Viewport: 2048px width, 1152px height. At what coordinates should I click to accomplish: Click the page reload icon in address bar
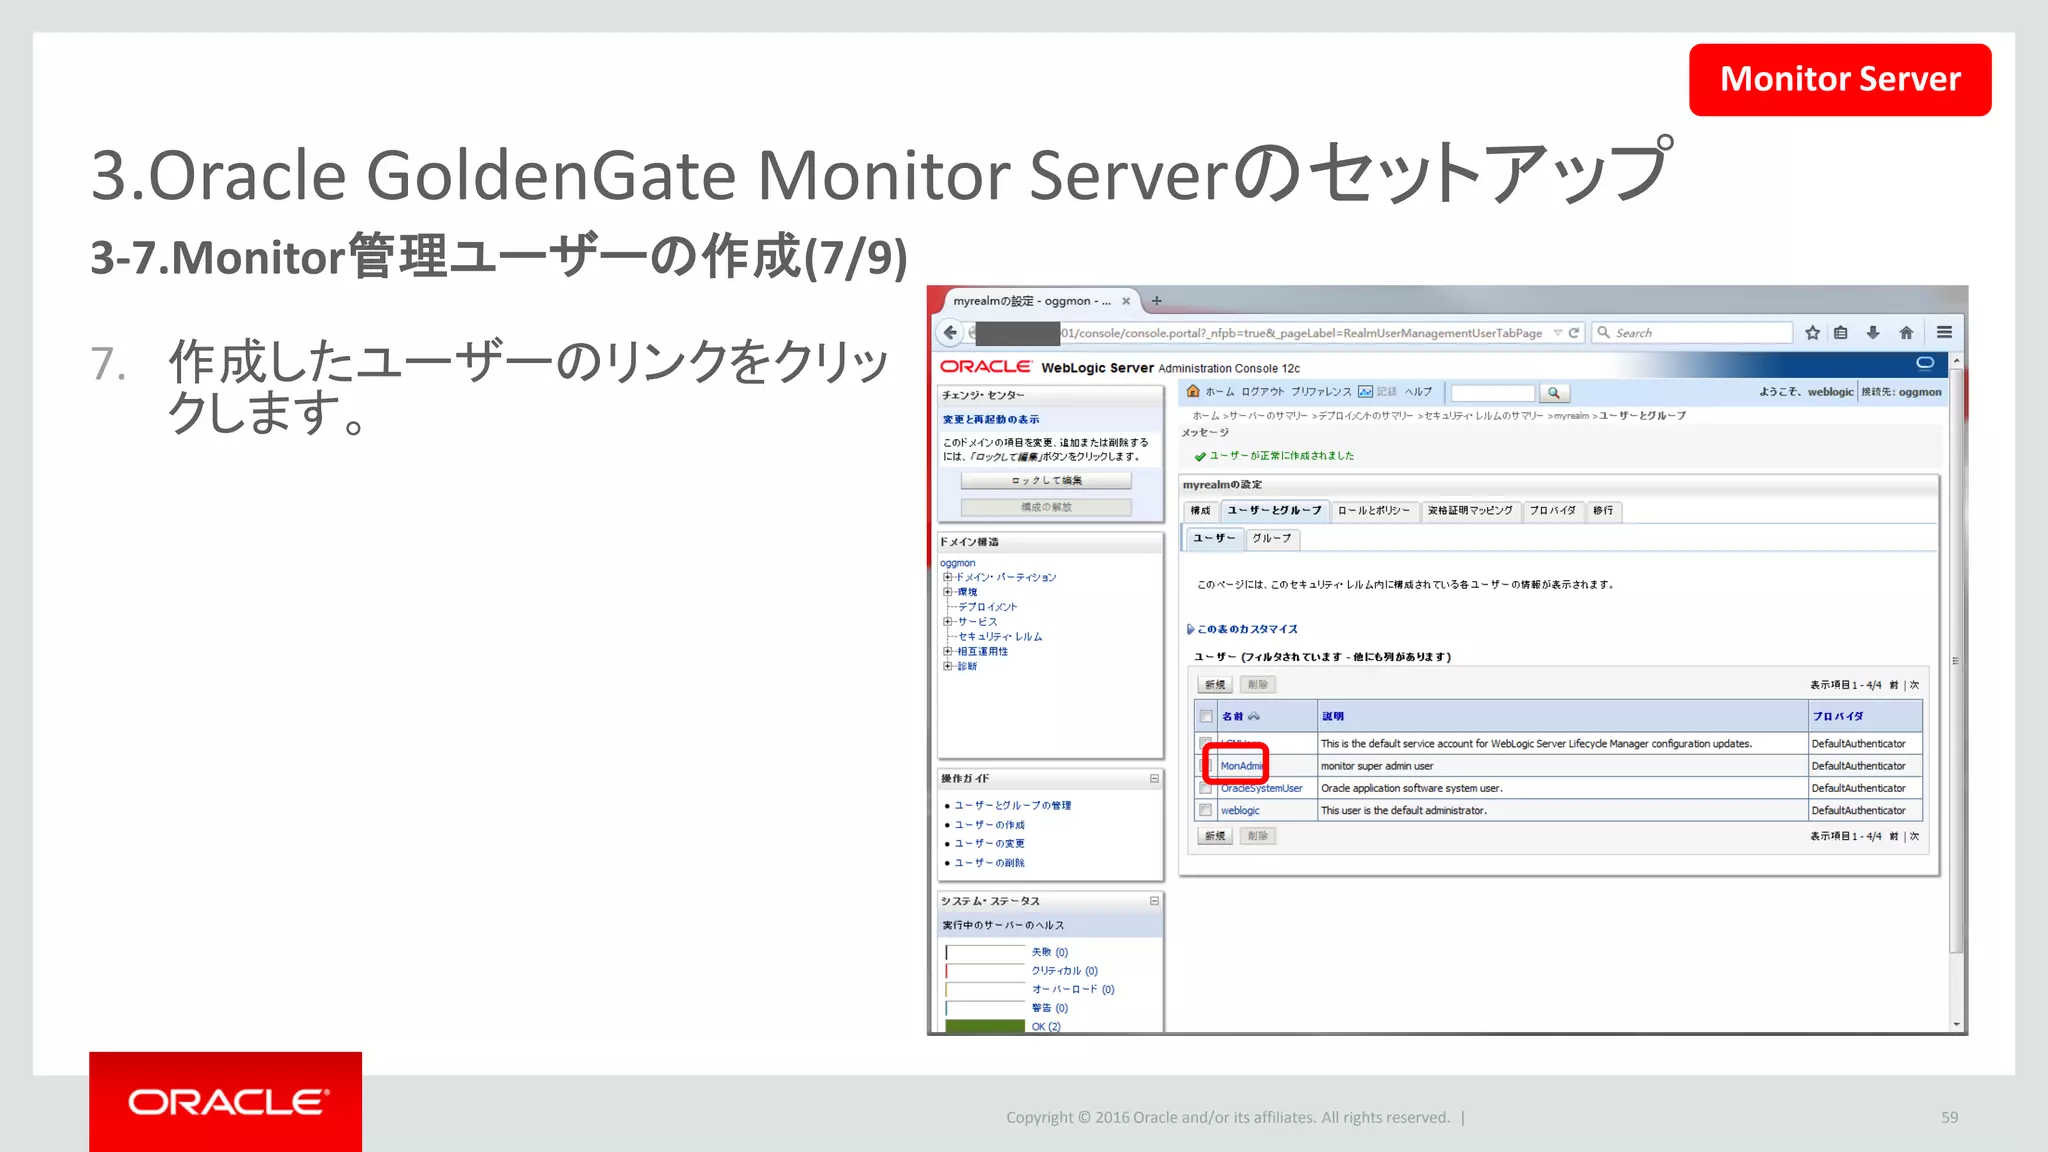coord(1574,333)
